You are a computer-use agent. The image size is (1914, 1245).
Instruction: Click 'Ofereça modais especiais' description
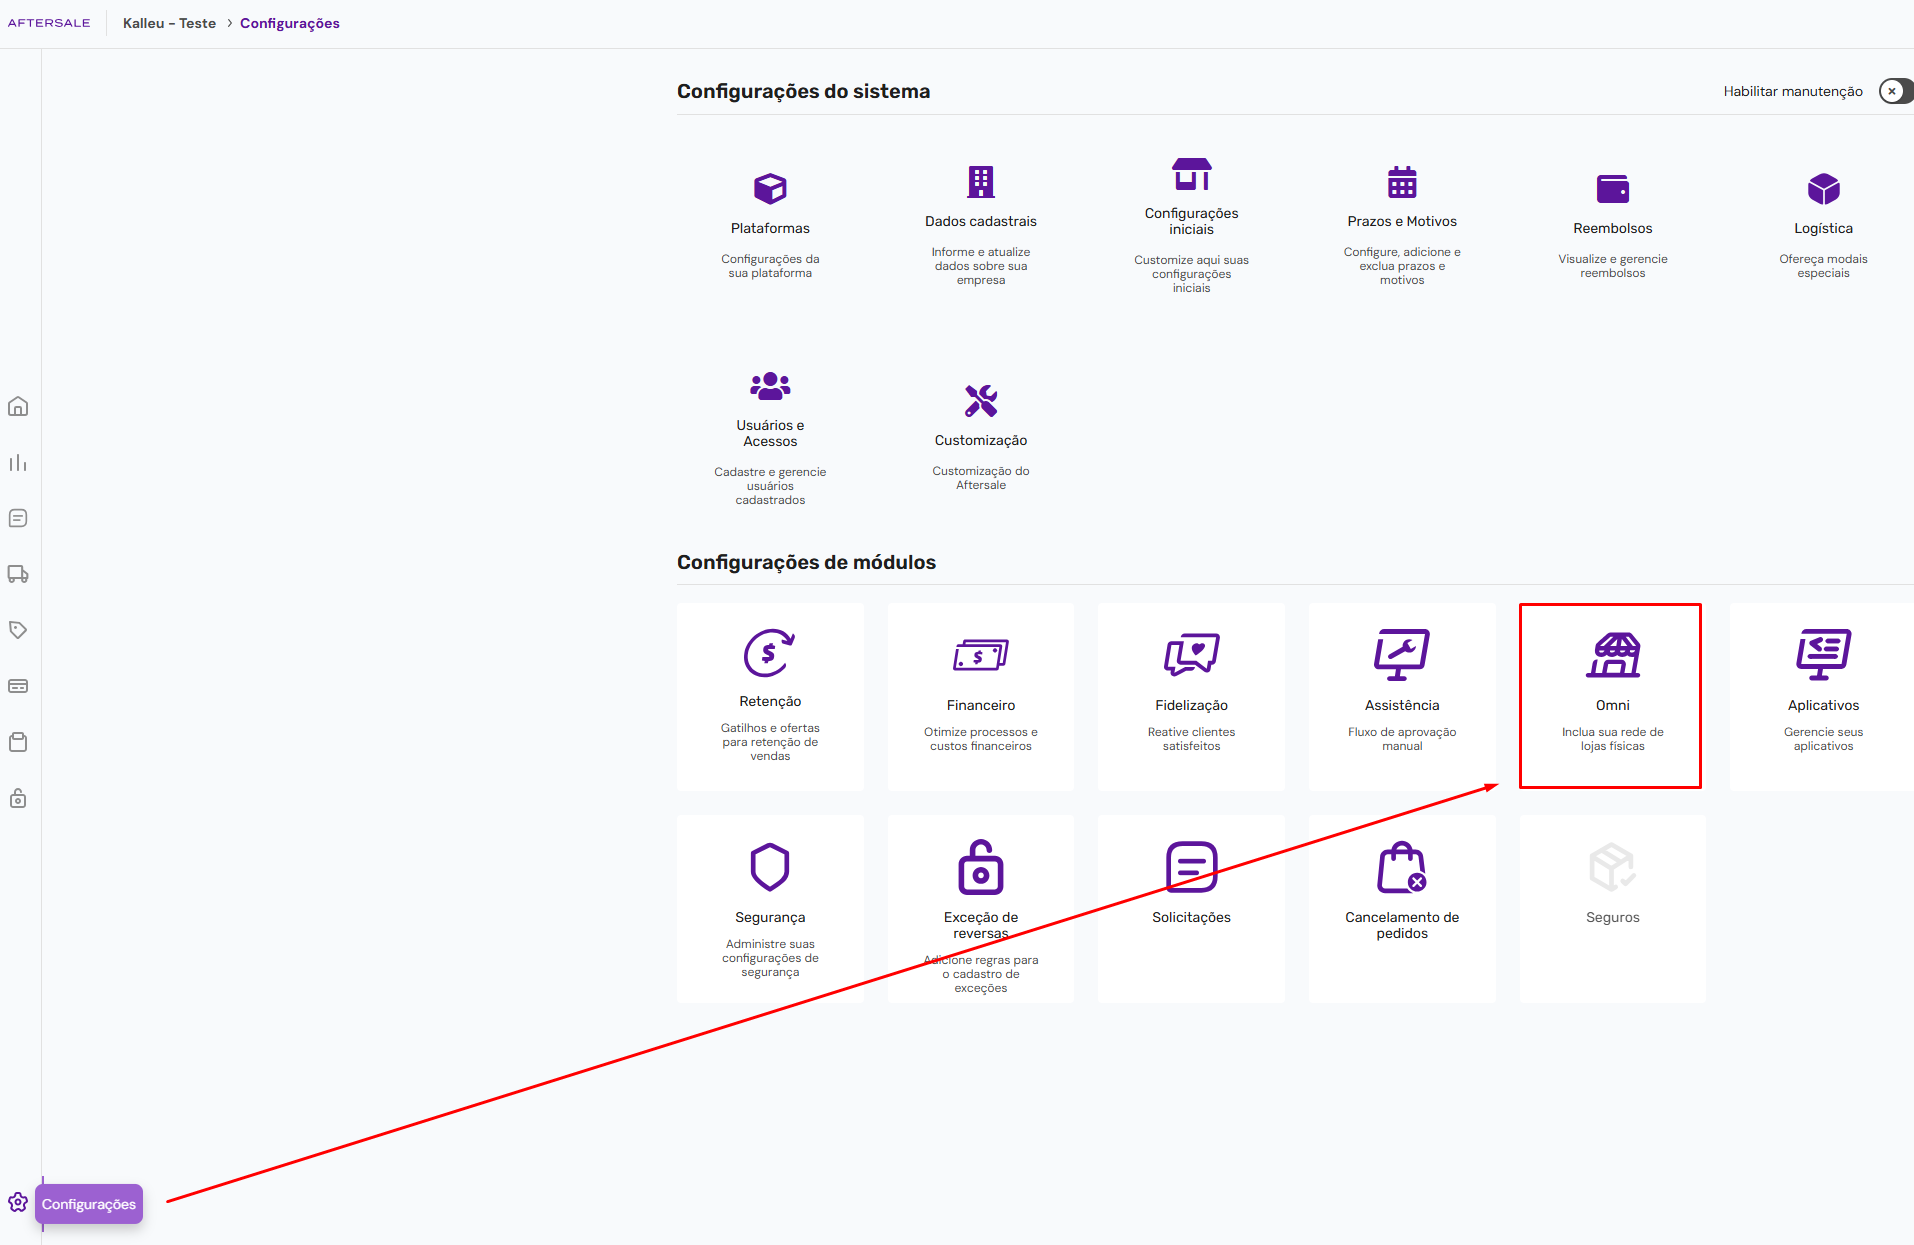click(1823, 266)
